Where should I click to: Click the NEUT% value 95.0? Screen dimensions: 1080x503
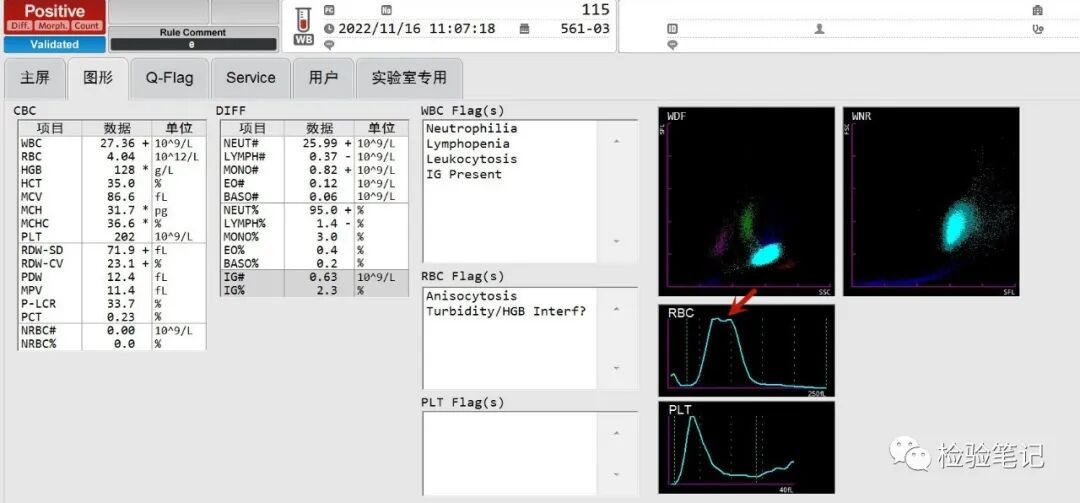(324, 210)
